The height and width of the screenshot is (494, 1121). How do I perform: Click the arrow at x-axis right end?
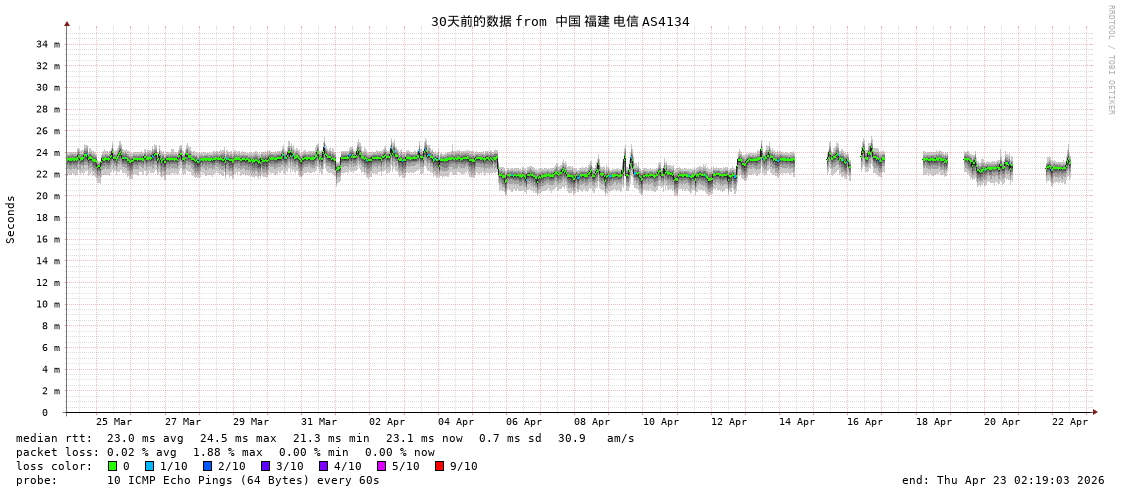pyautogui.click(x=1095, y=412)
